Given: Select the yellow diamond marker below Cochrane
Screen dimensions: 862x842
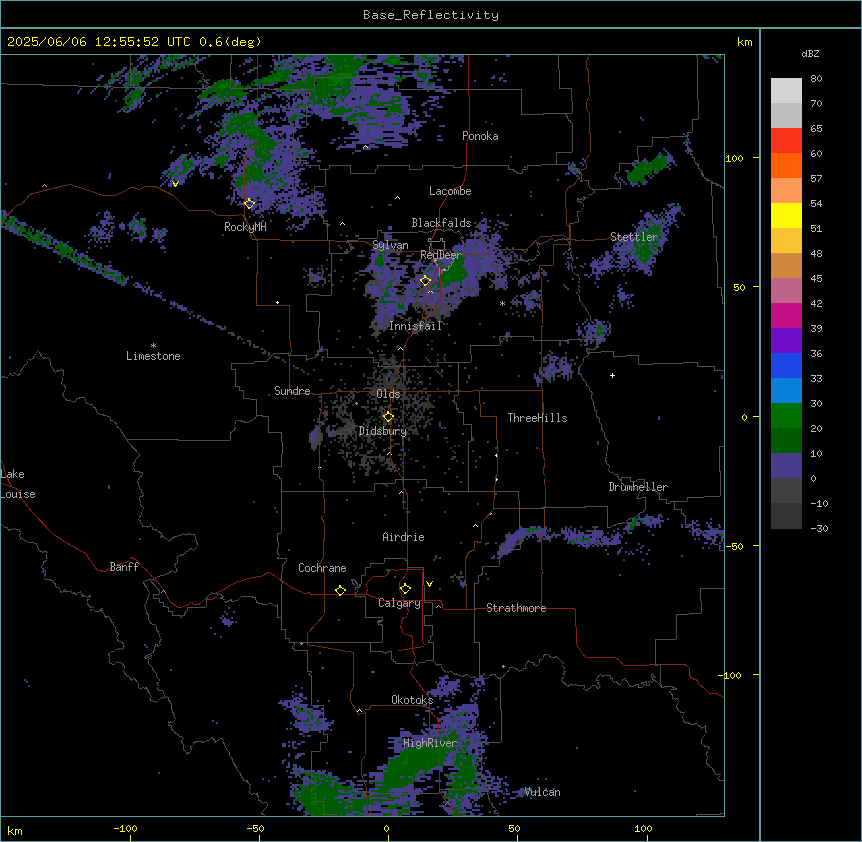Looking at the screenshot, I should (x=340, y=590).
